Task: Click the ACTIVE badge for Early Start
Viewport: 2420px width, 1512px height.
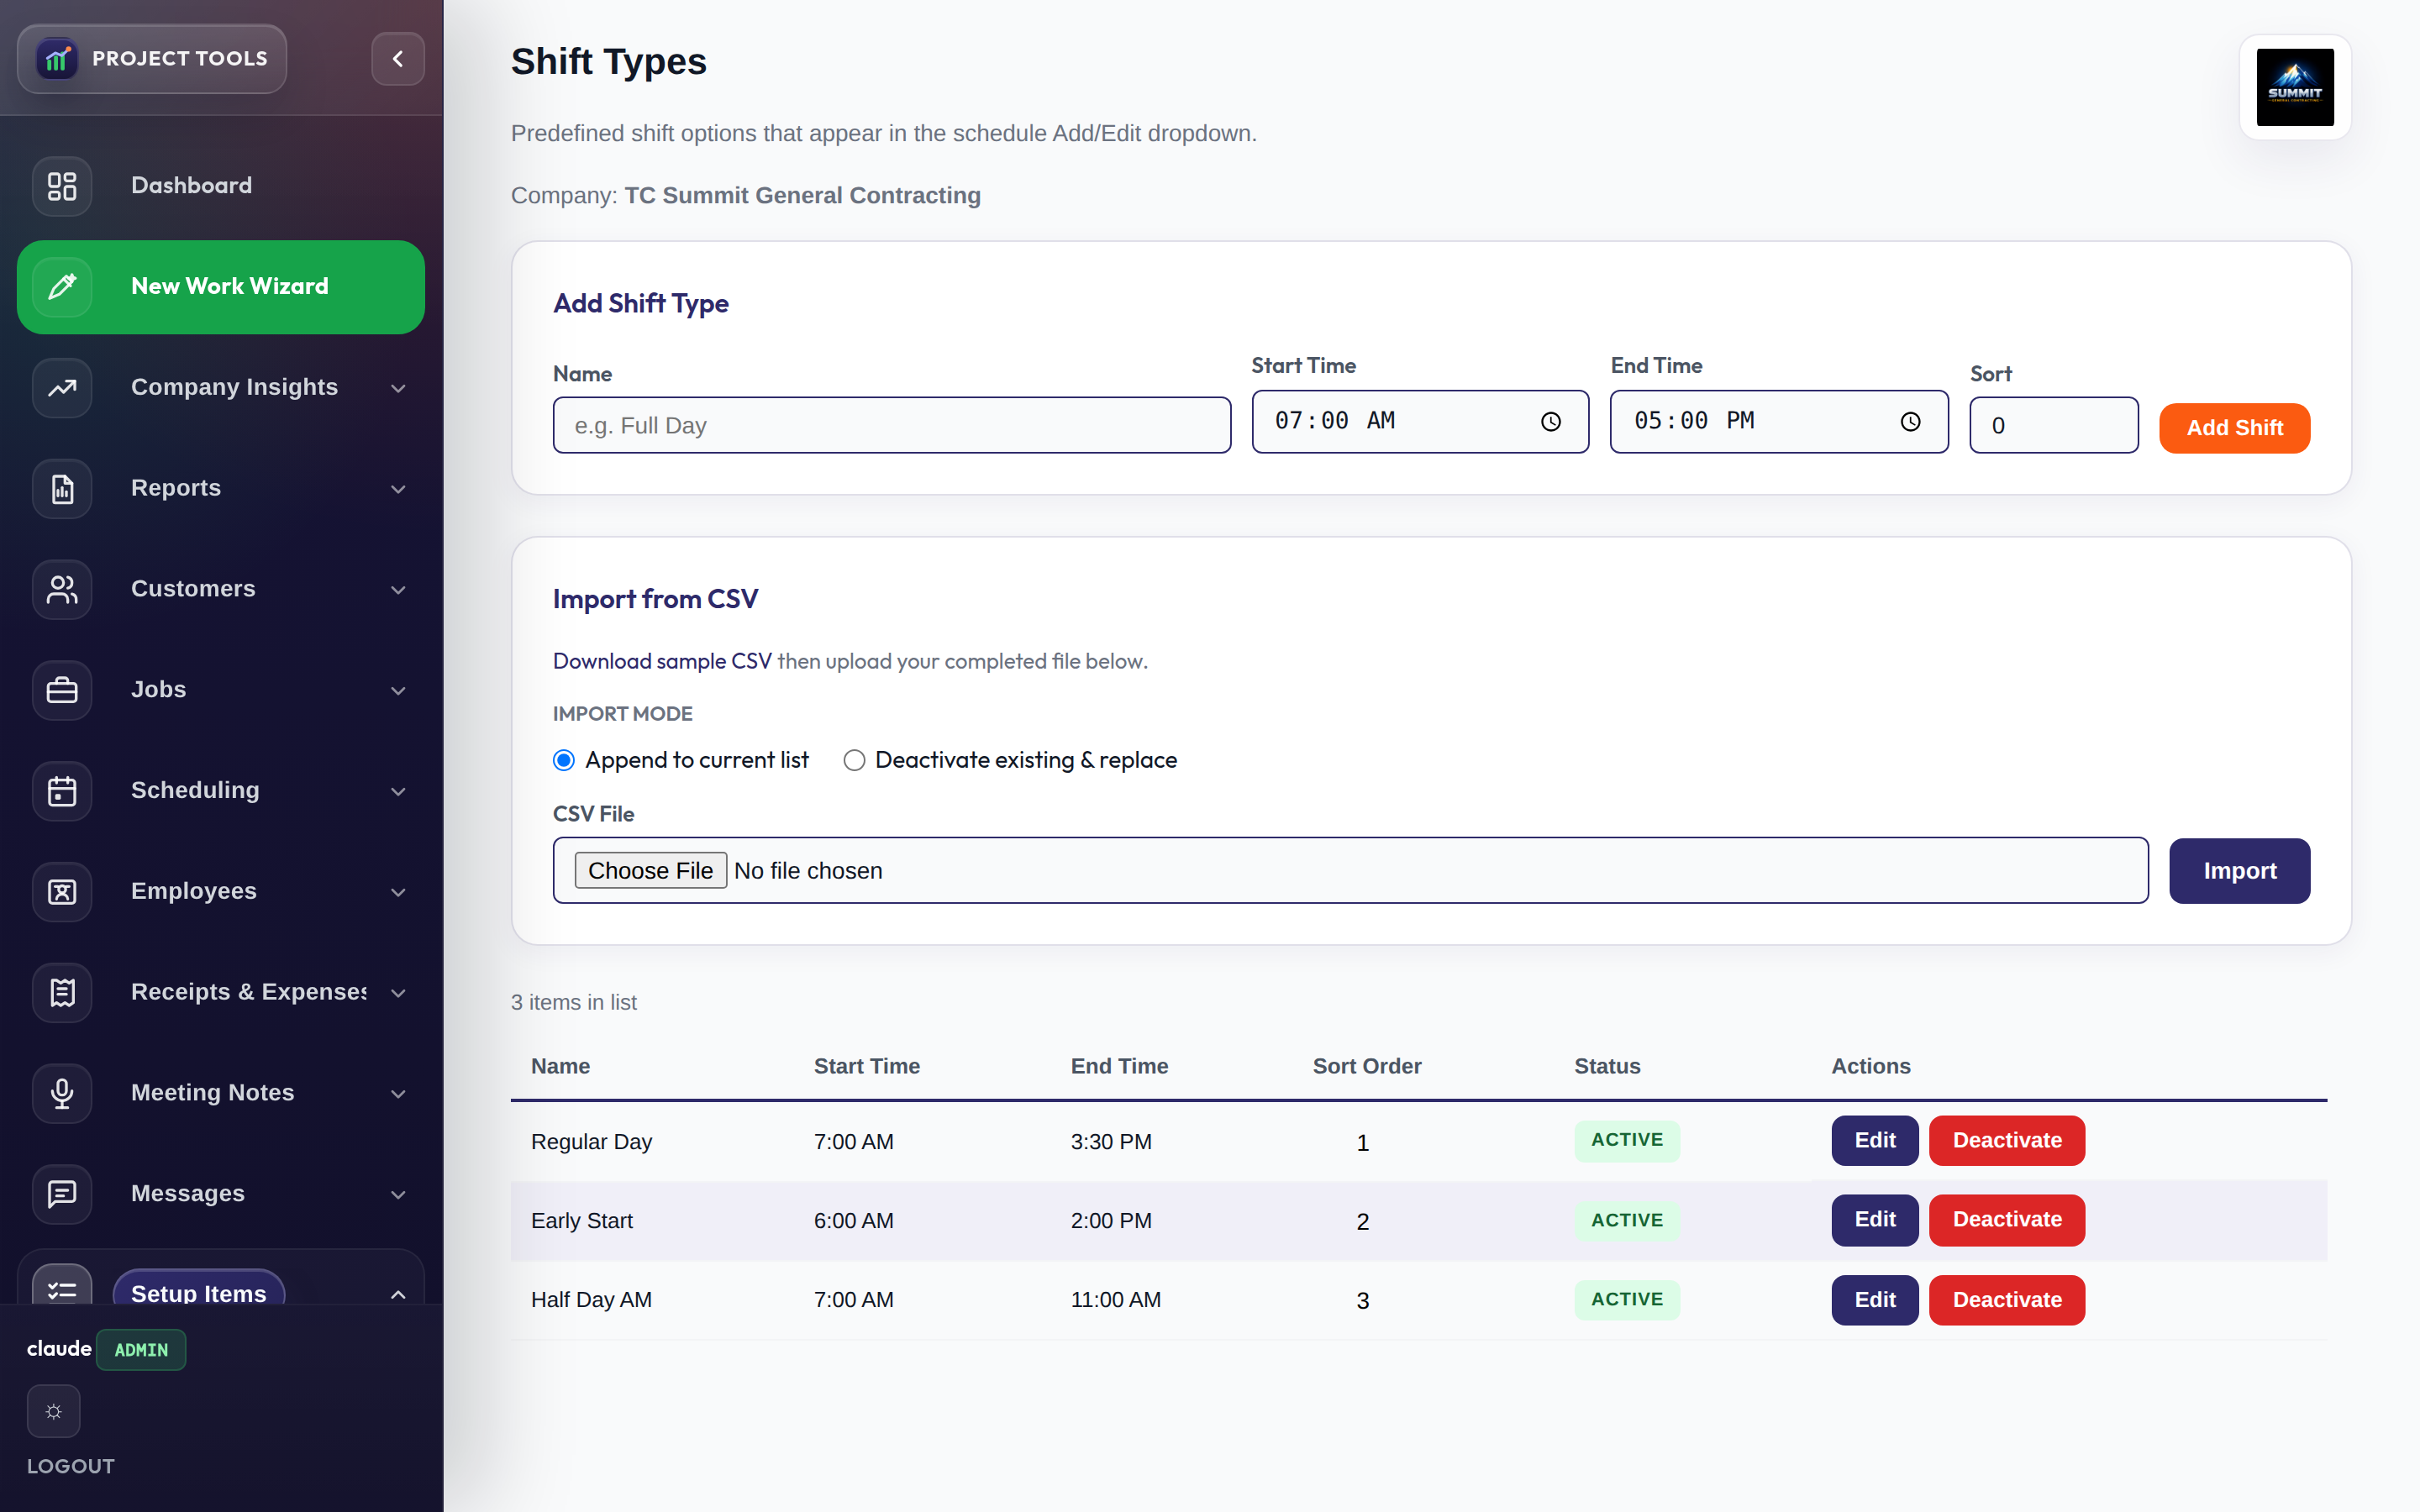Action: (1627, 1220)
